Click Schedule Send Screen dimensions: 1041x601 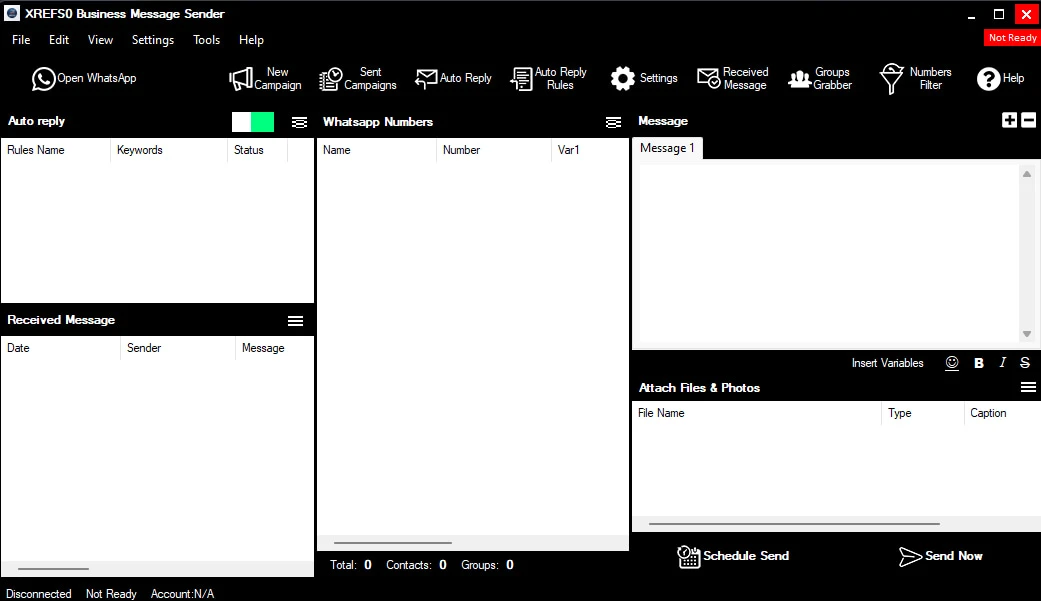pos(733,556)
